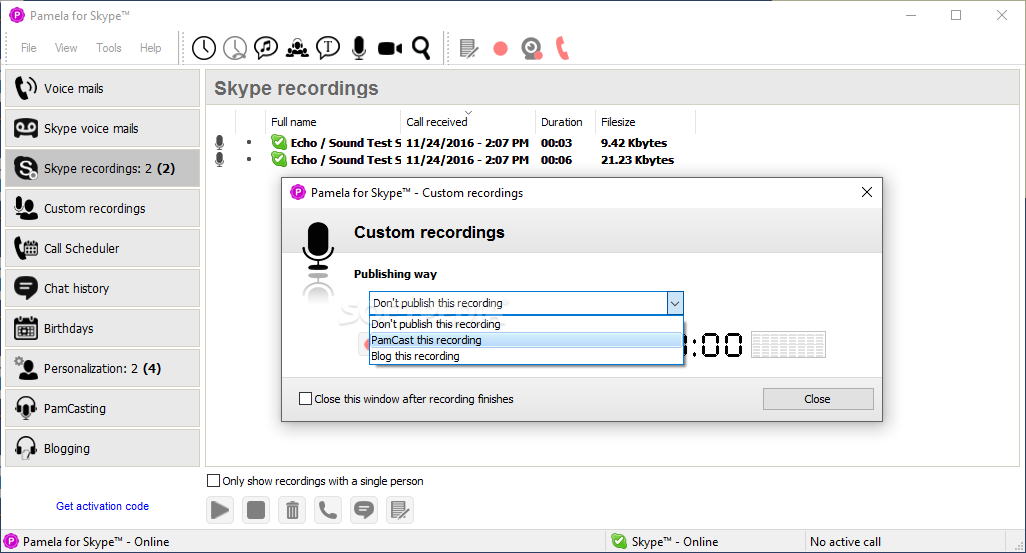Image resolution: width=1026 pixels, height=553 pixels.
Task: Edit note with the bottom notepad icon
Action: [x=400, y=510]
